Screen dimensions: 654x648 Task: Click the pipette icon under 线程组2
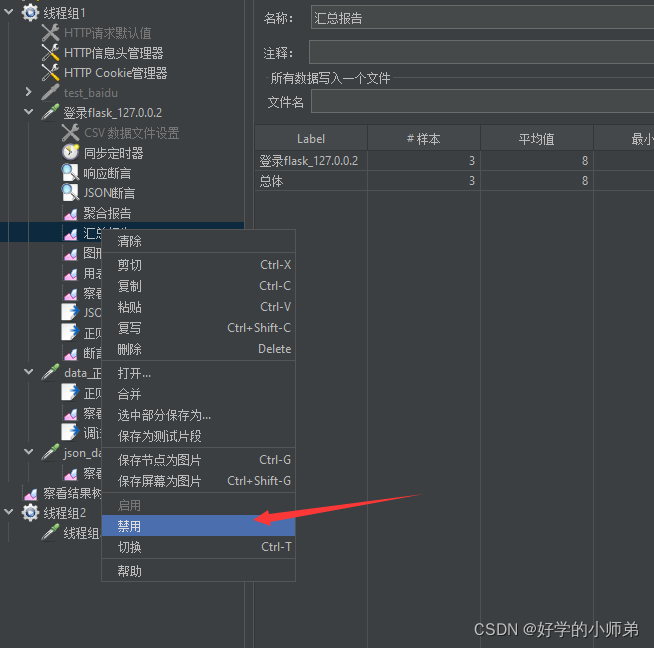[x=50, y=532]
